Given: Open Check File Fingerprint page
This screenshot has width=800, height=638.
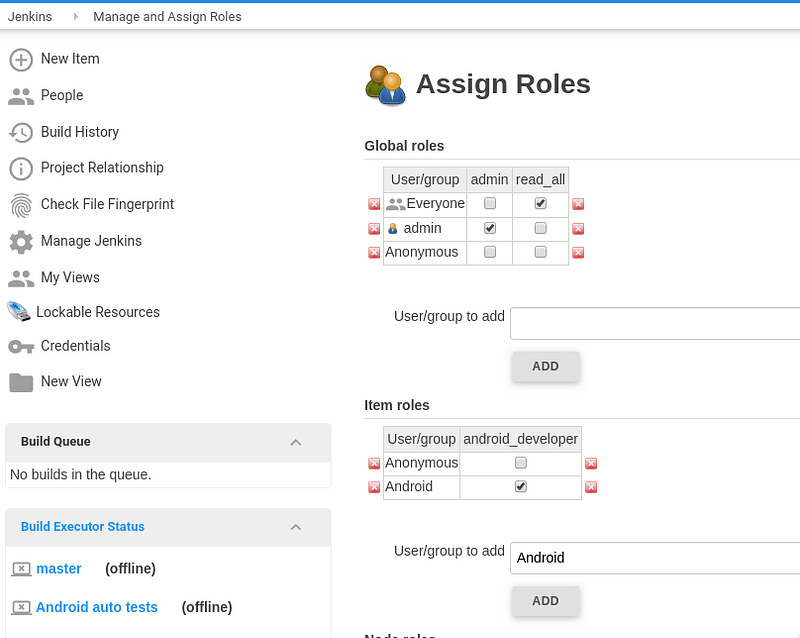Looking at the screenshot, I should 107,204.
